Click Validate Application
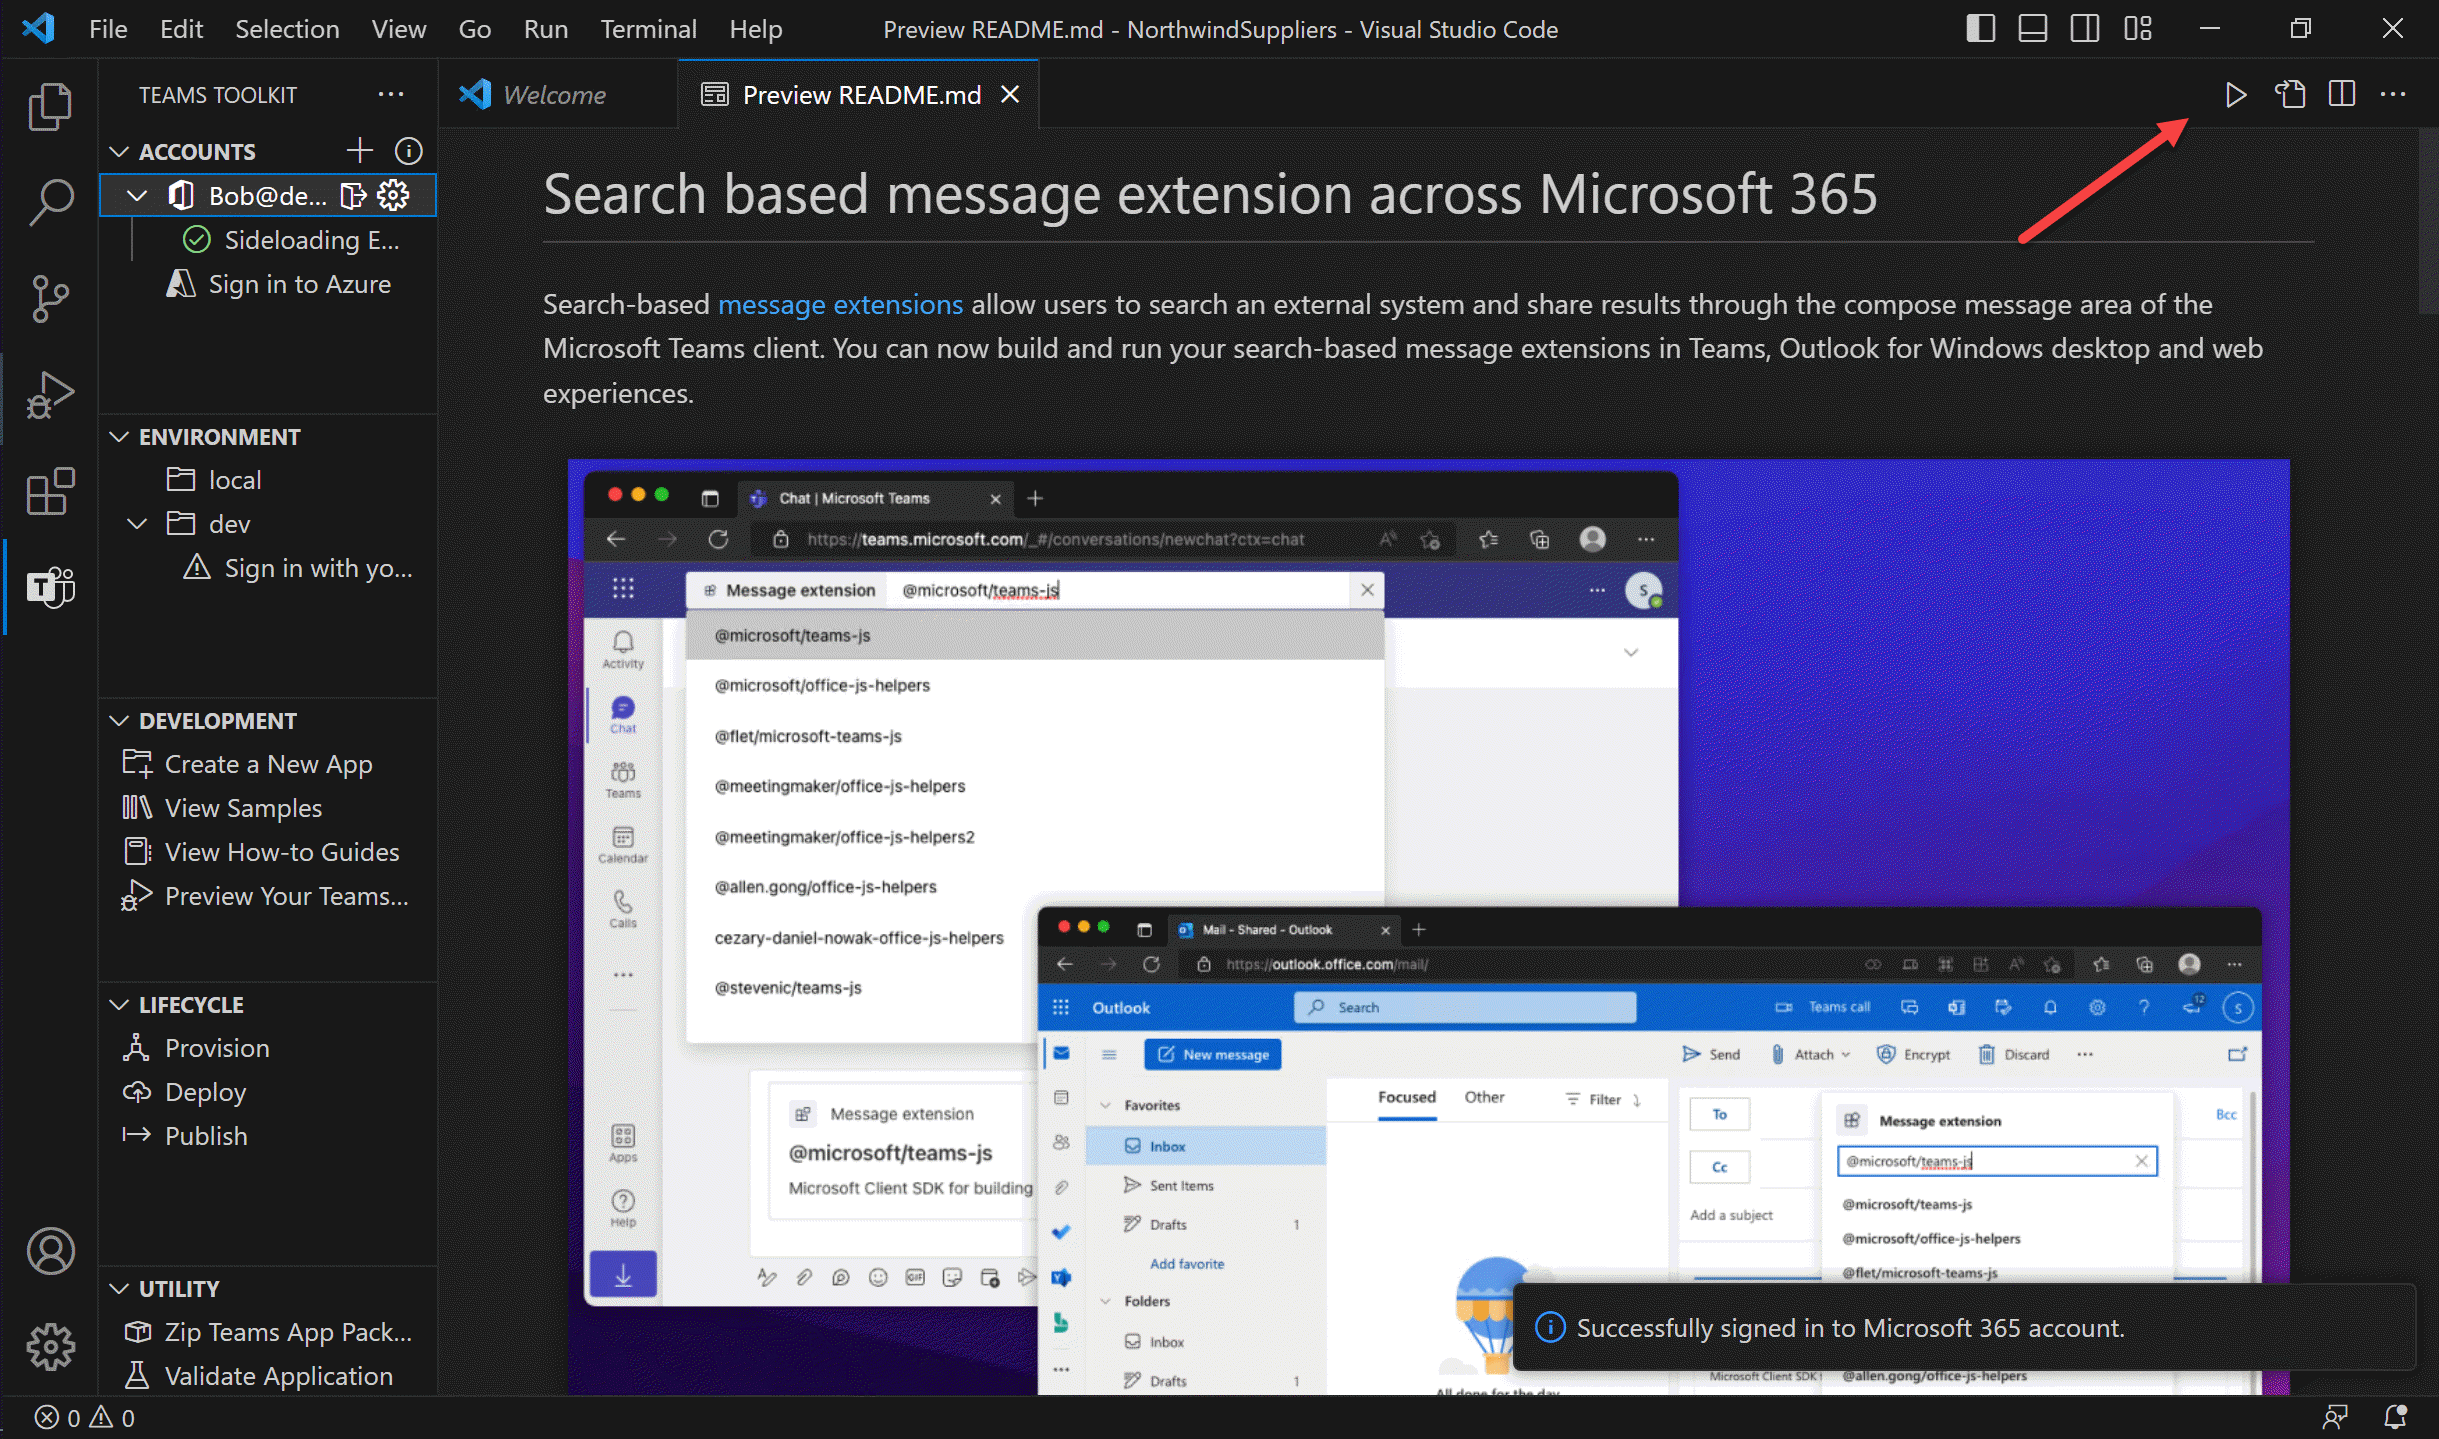The width and height of the screenshot is (2439, 1439). click(x=279, y=1376)
